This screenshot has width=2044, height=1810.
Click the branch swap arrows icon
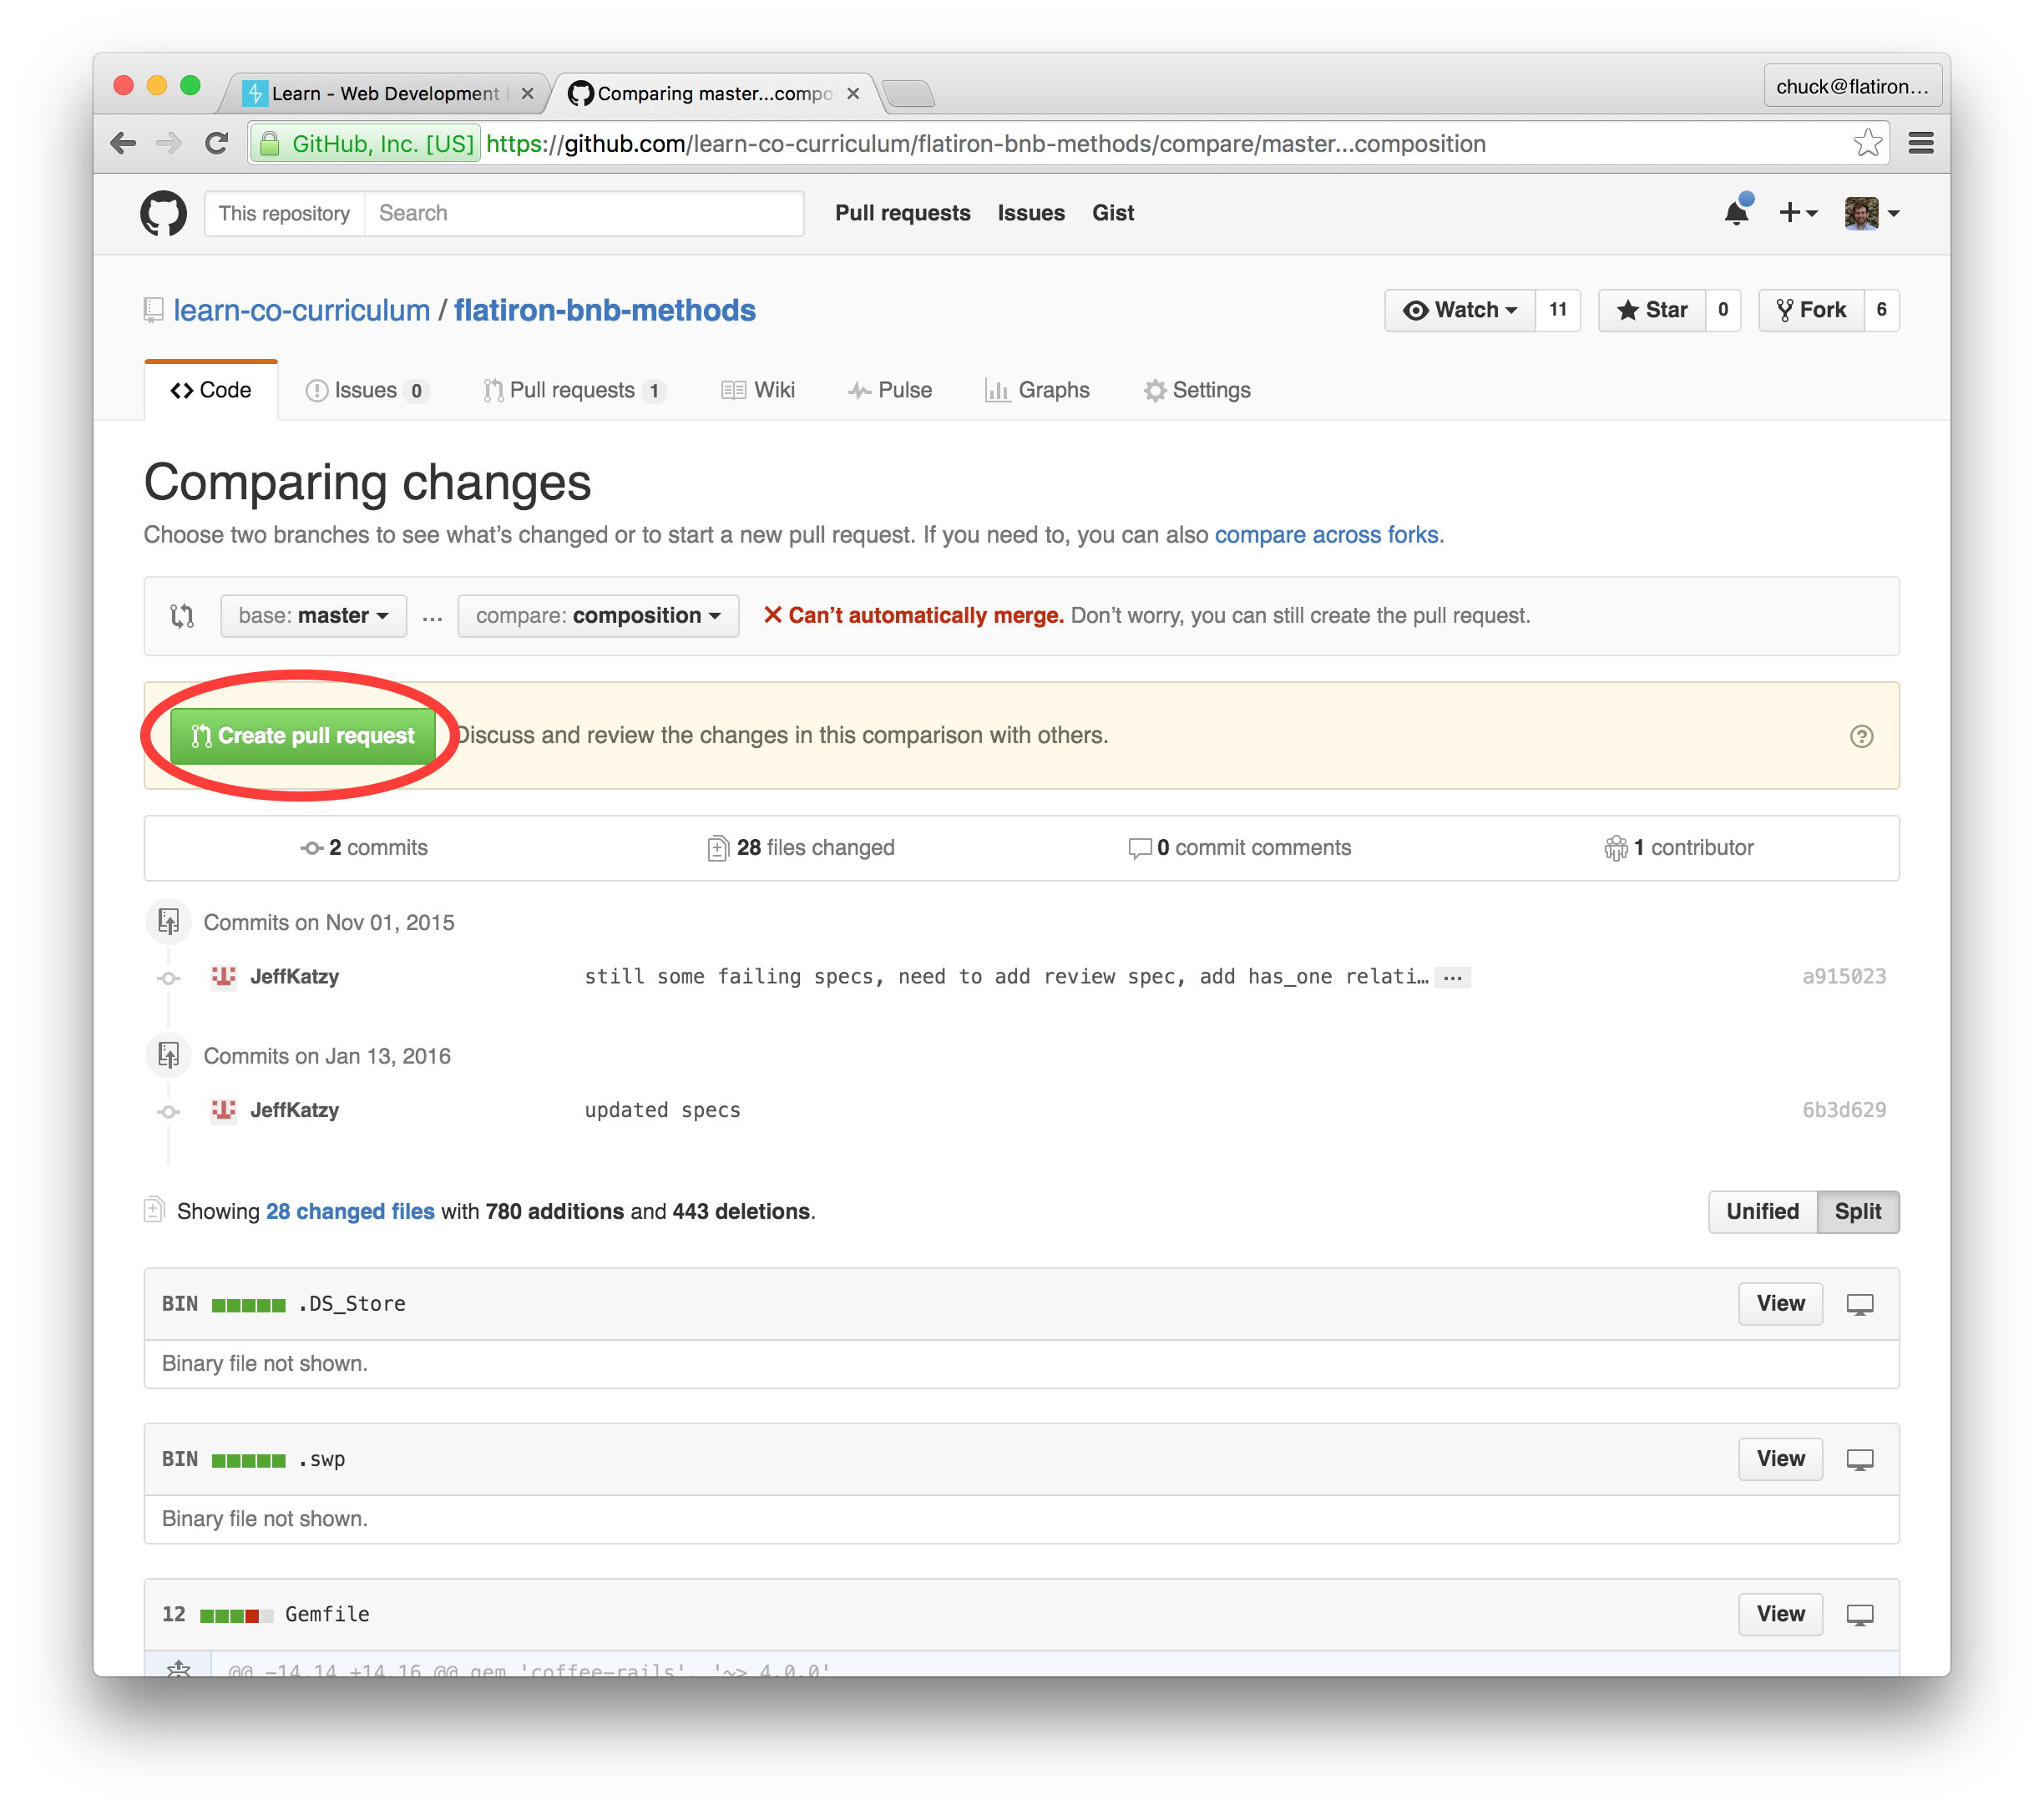click(x=182, y=616)
